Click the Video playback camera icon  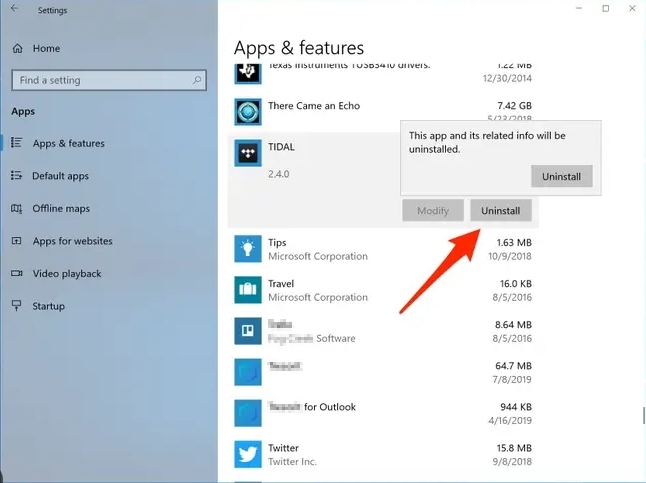(x=16, y=273)
